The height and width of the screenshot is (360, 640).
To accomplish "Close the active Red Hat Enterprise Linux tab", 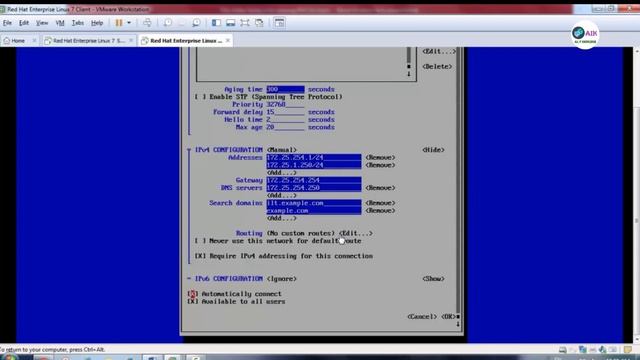I will [228, 41].
